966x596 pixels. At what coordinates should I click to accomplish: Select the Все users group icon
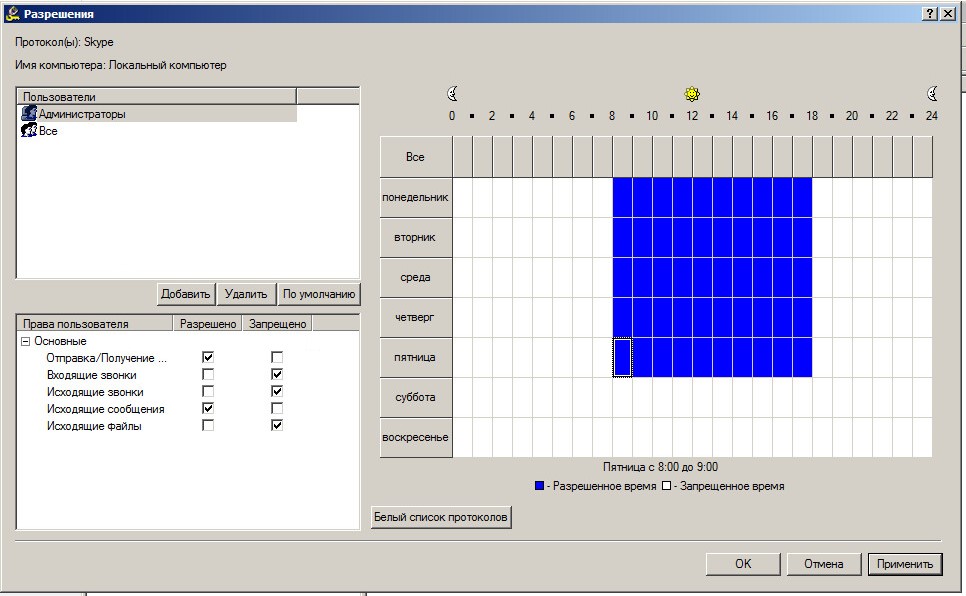click(x=29, y=130)
